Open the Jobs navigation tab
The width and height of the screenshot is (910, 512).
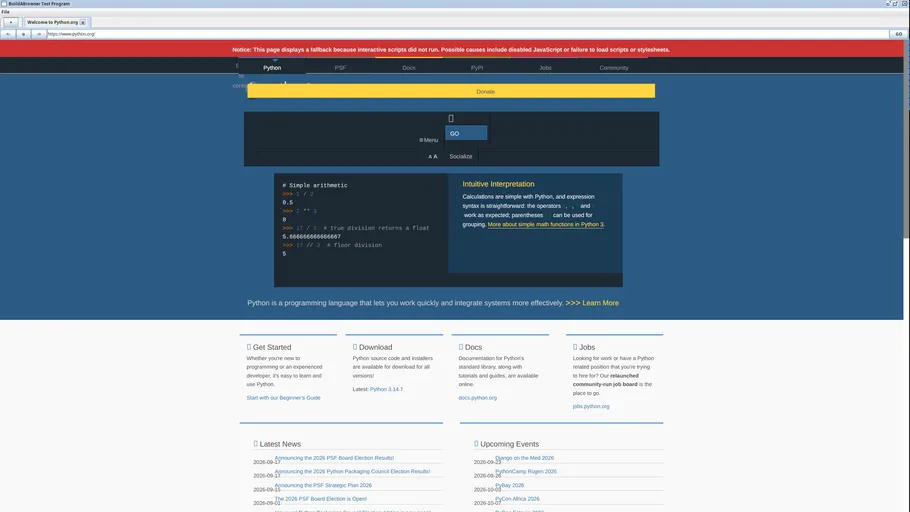(x=546, y=67)
